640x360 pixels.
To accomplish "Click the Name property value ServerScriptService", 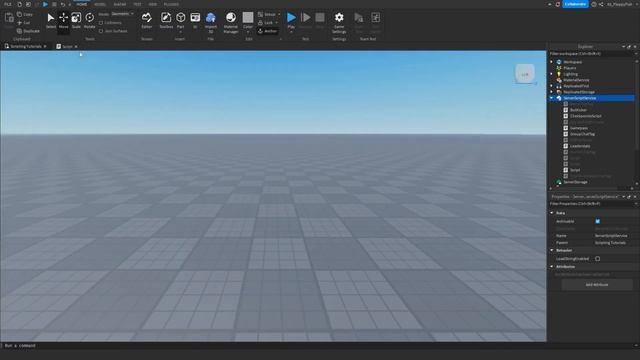I will (611, 236).
